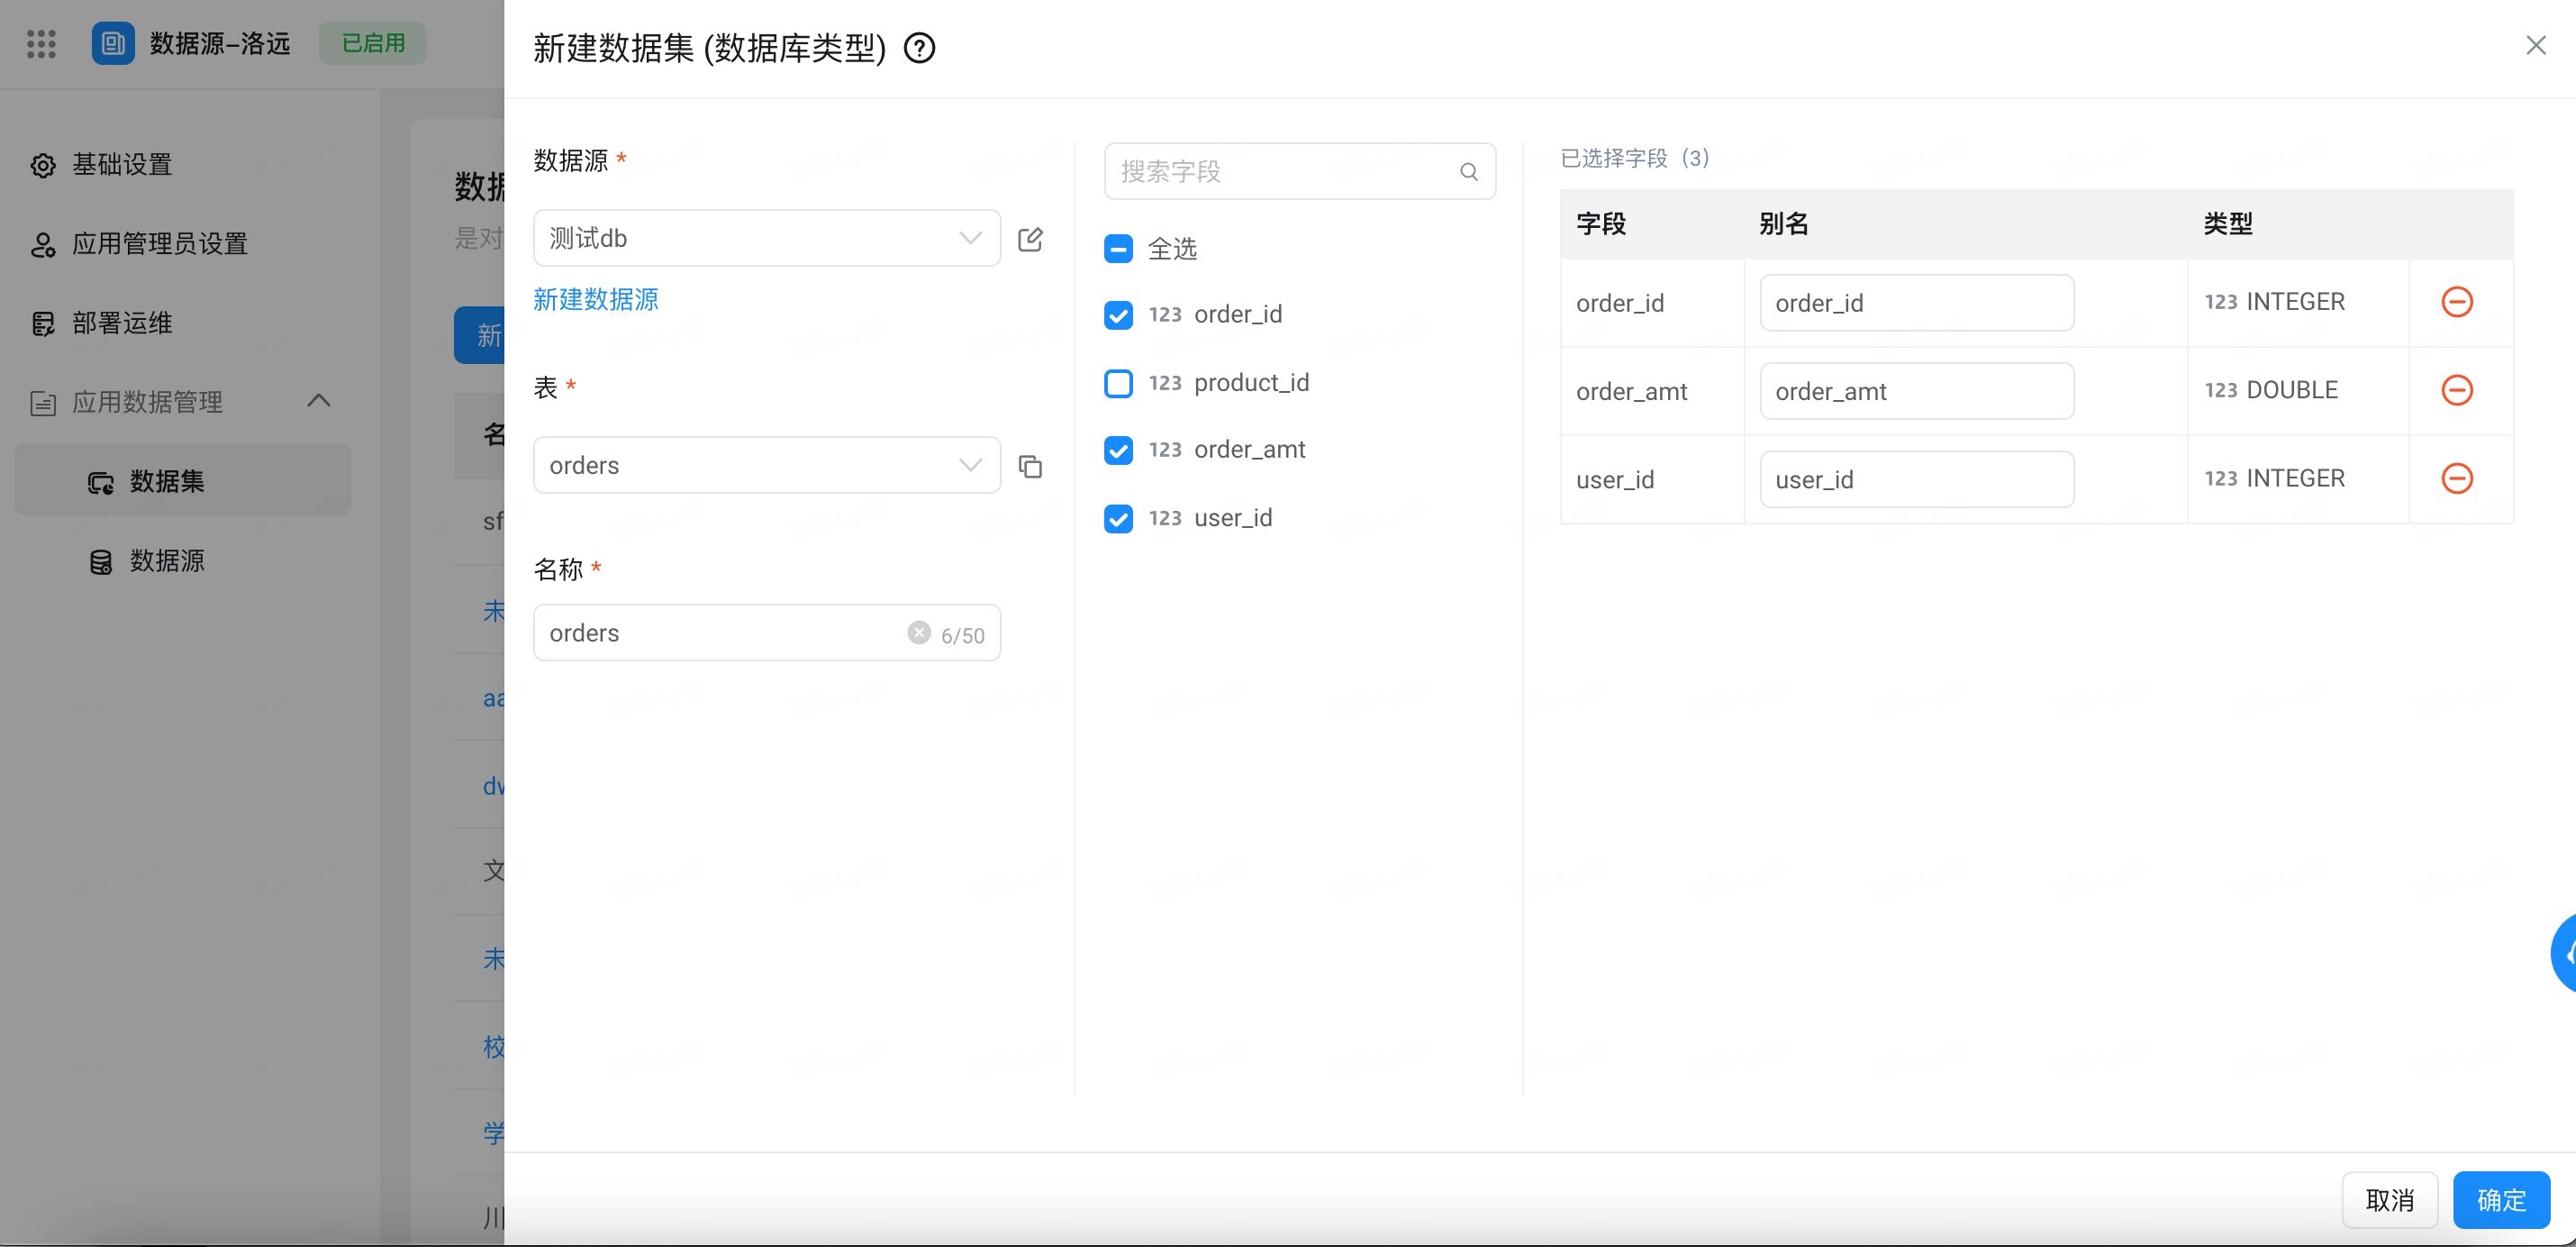Toggle the 全选 select-all checkbox

(x=1118, y=248)
